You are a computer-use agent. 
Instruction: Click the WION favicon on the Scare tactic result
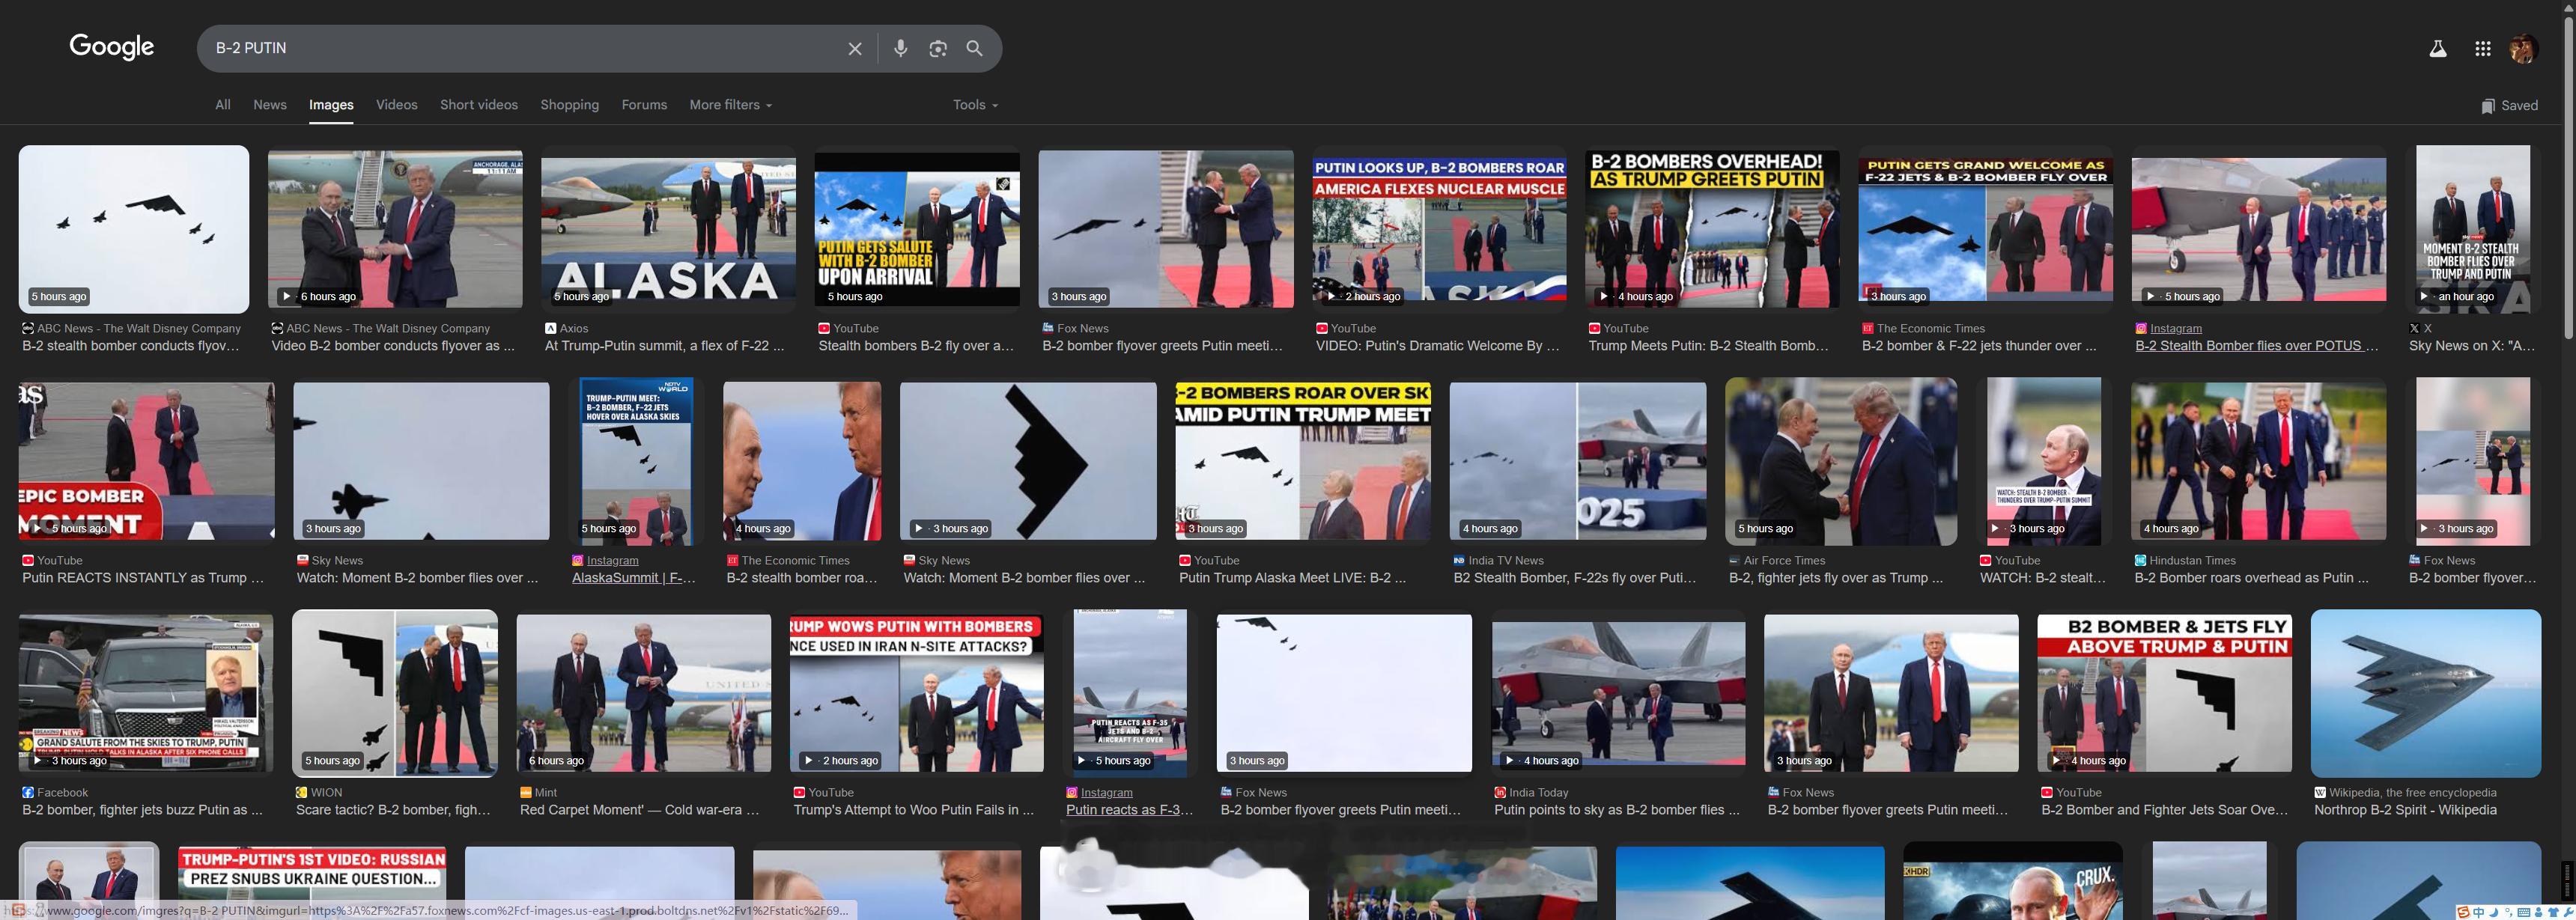(x=301, y=792)
